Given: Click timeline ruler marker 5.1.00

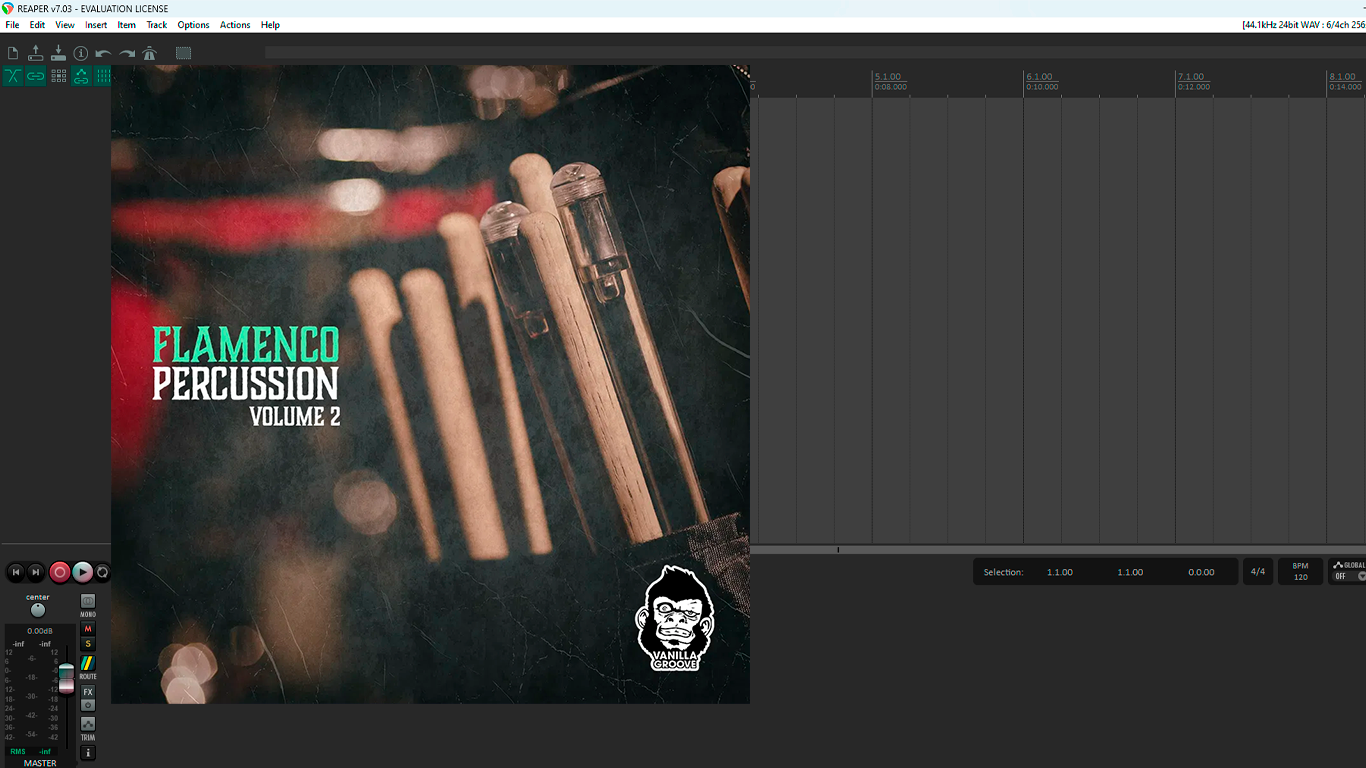Looking at the screenshot, I should 888,77.
